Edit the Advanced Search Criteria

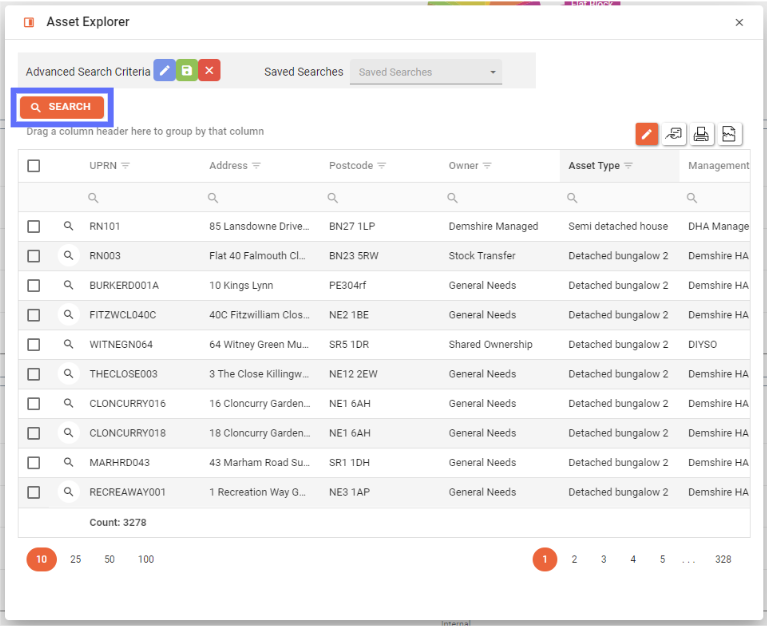point(164,71)
